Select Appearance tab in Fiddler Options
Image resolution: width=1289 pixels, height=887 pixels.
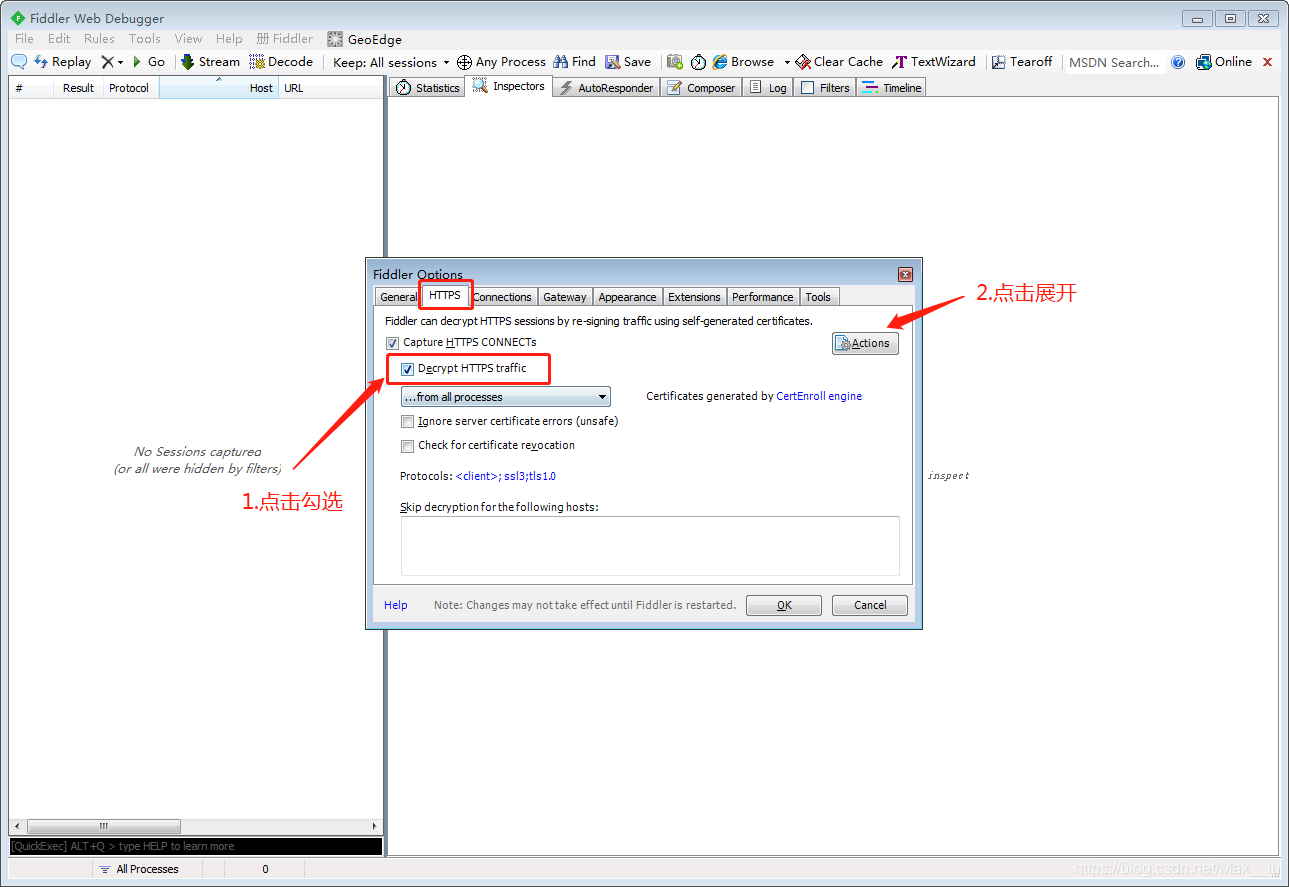point(628,297)
